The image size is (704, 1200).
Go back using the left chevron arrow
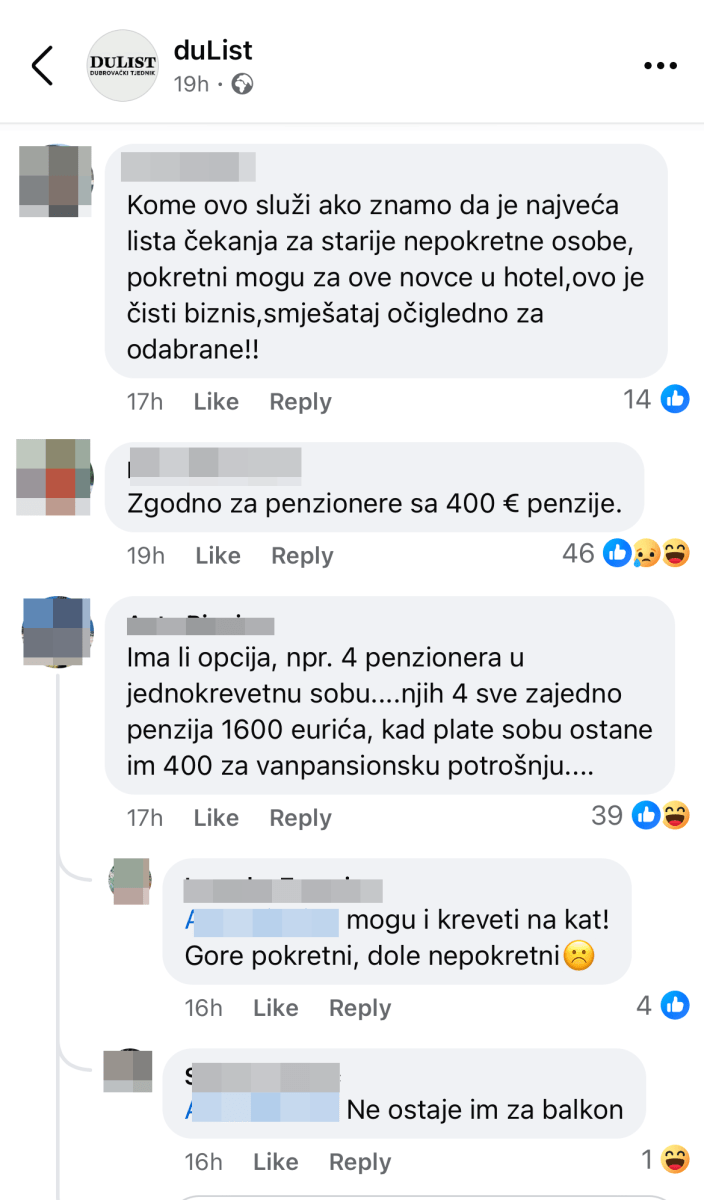42,65
